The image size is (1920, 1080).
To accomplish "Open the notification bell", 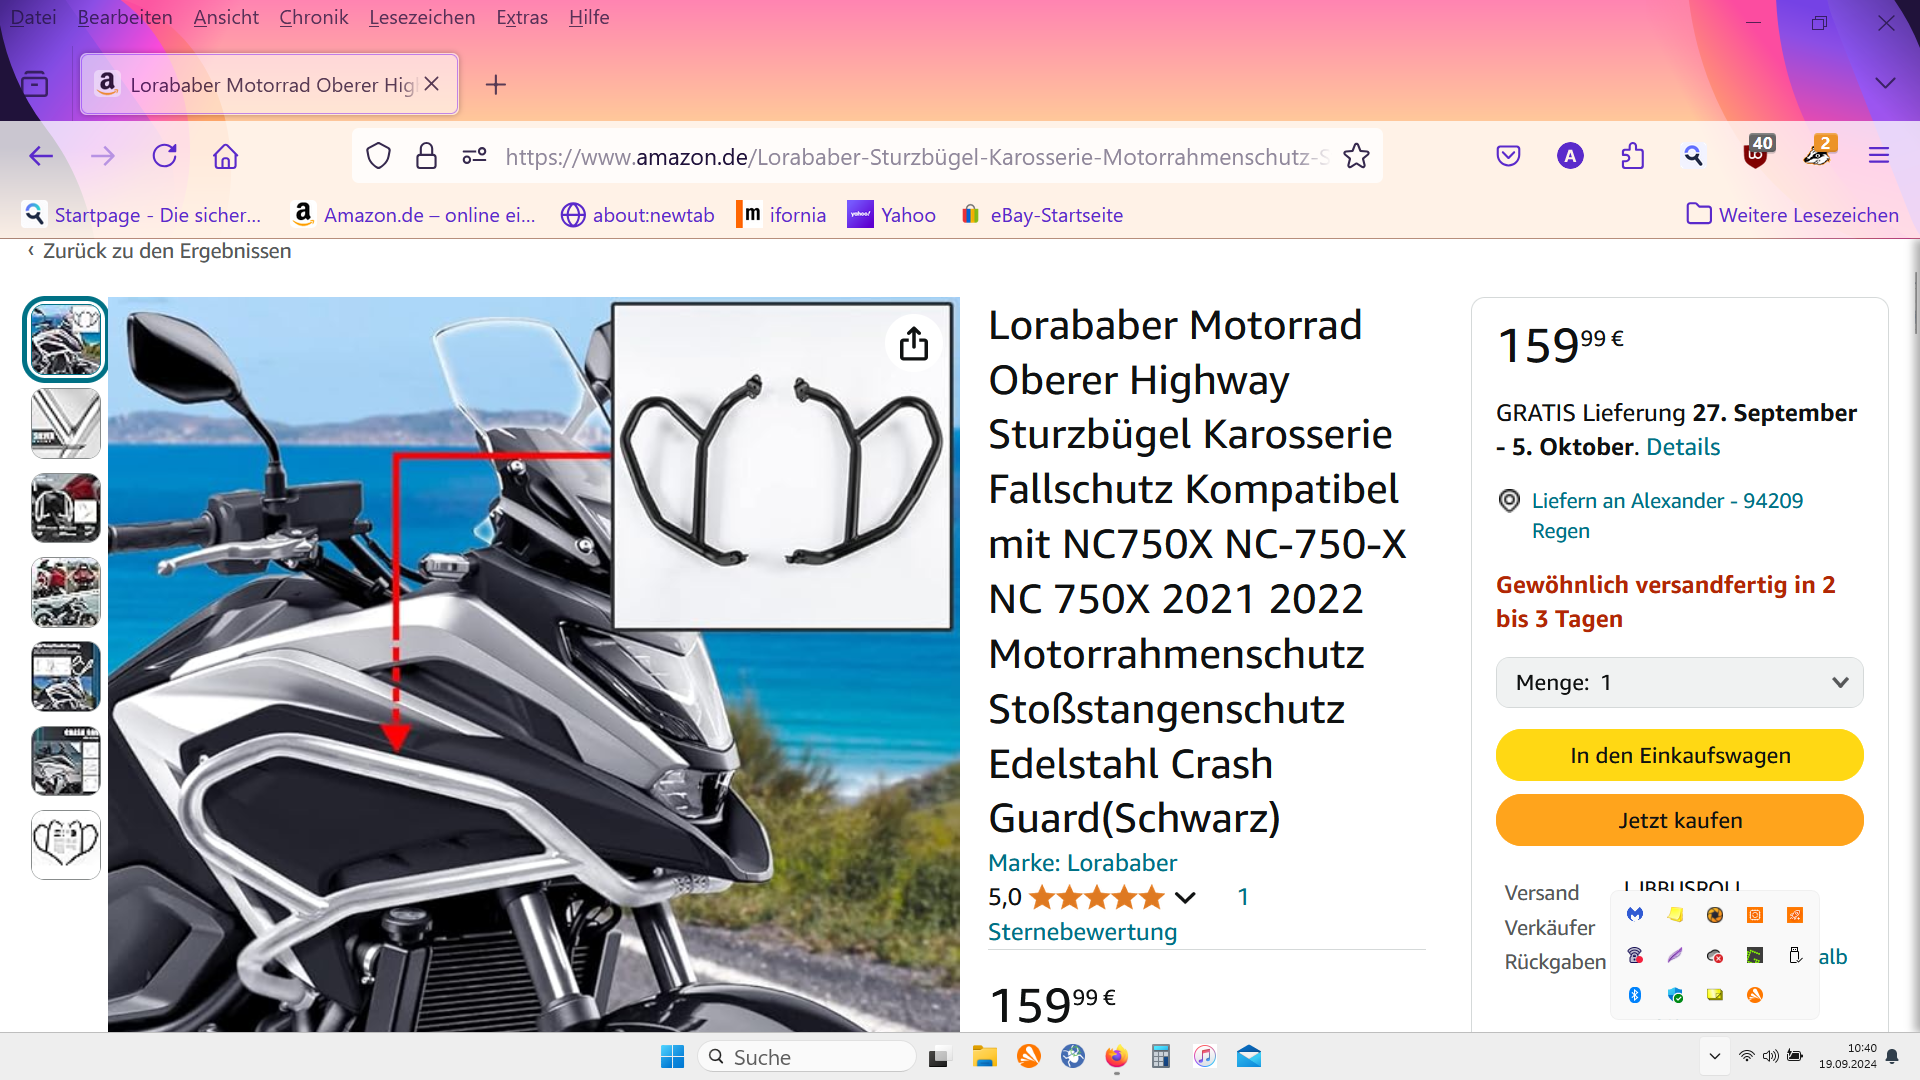I will point(1892,1057).
